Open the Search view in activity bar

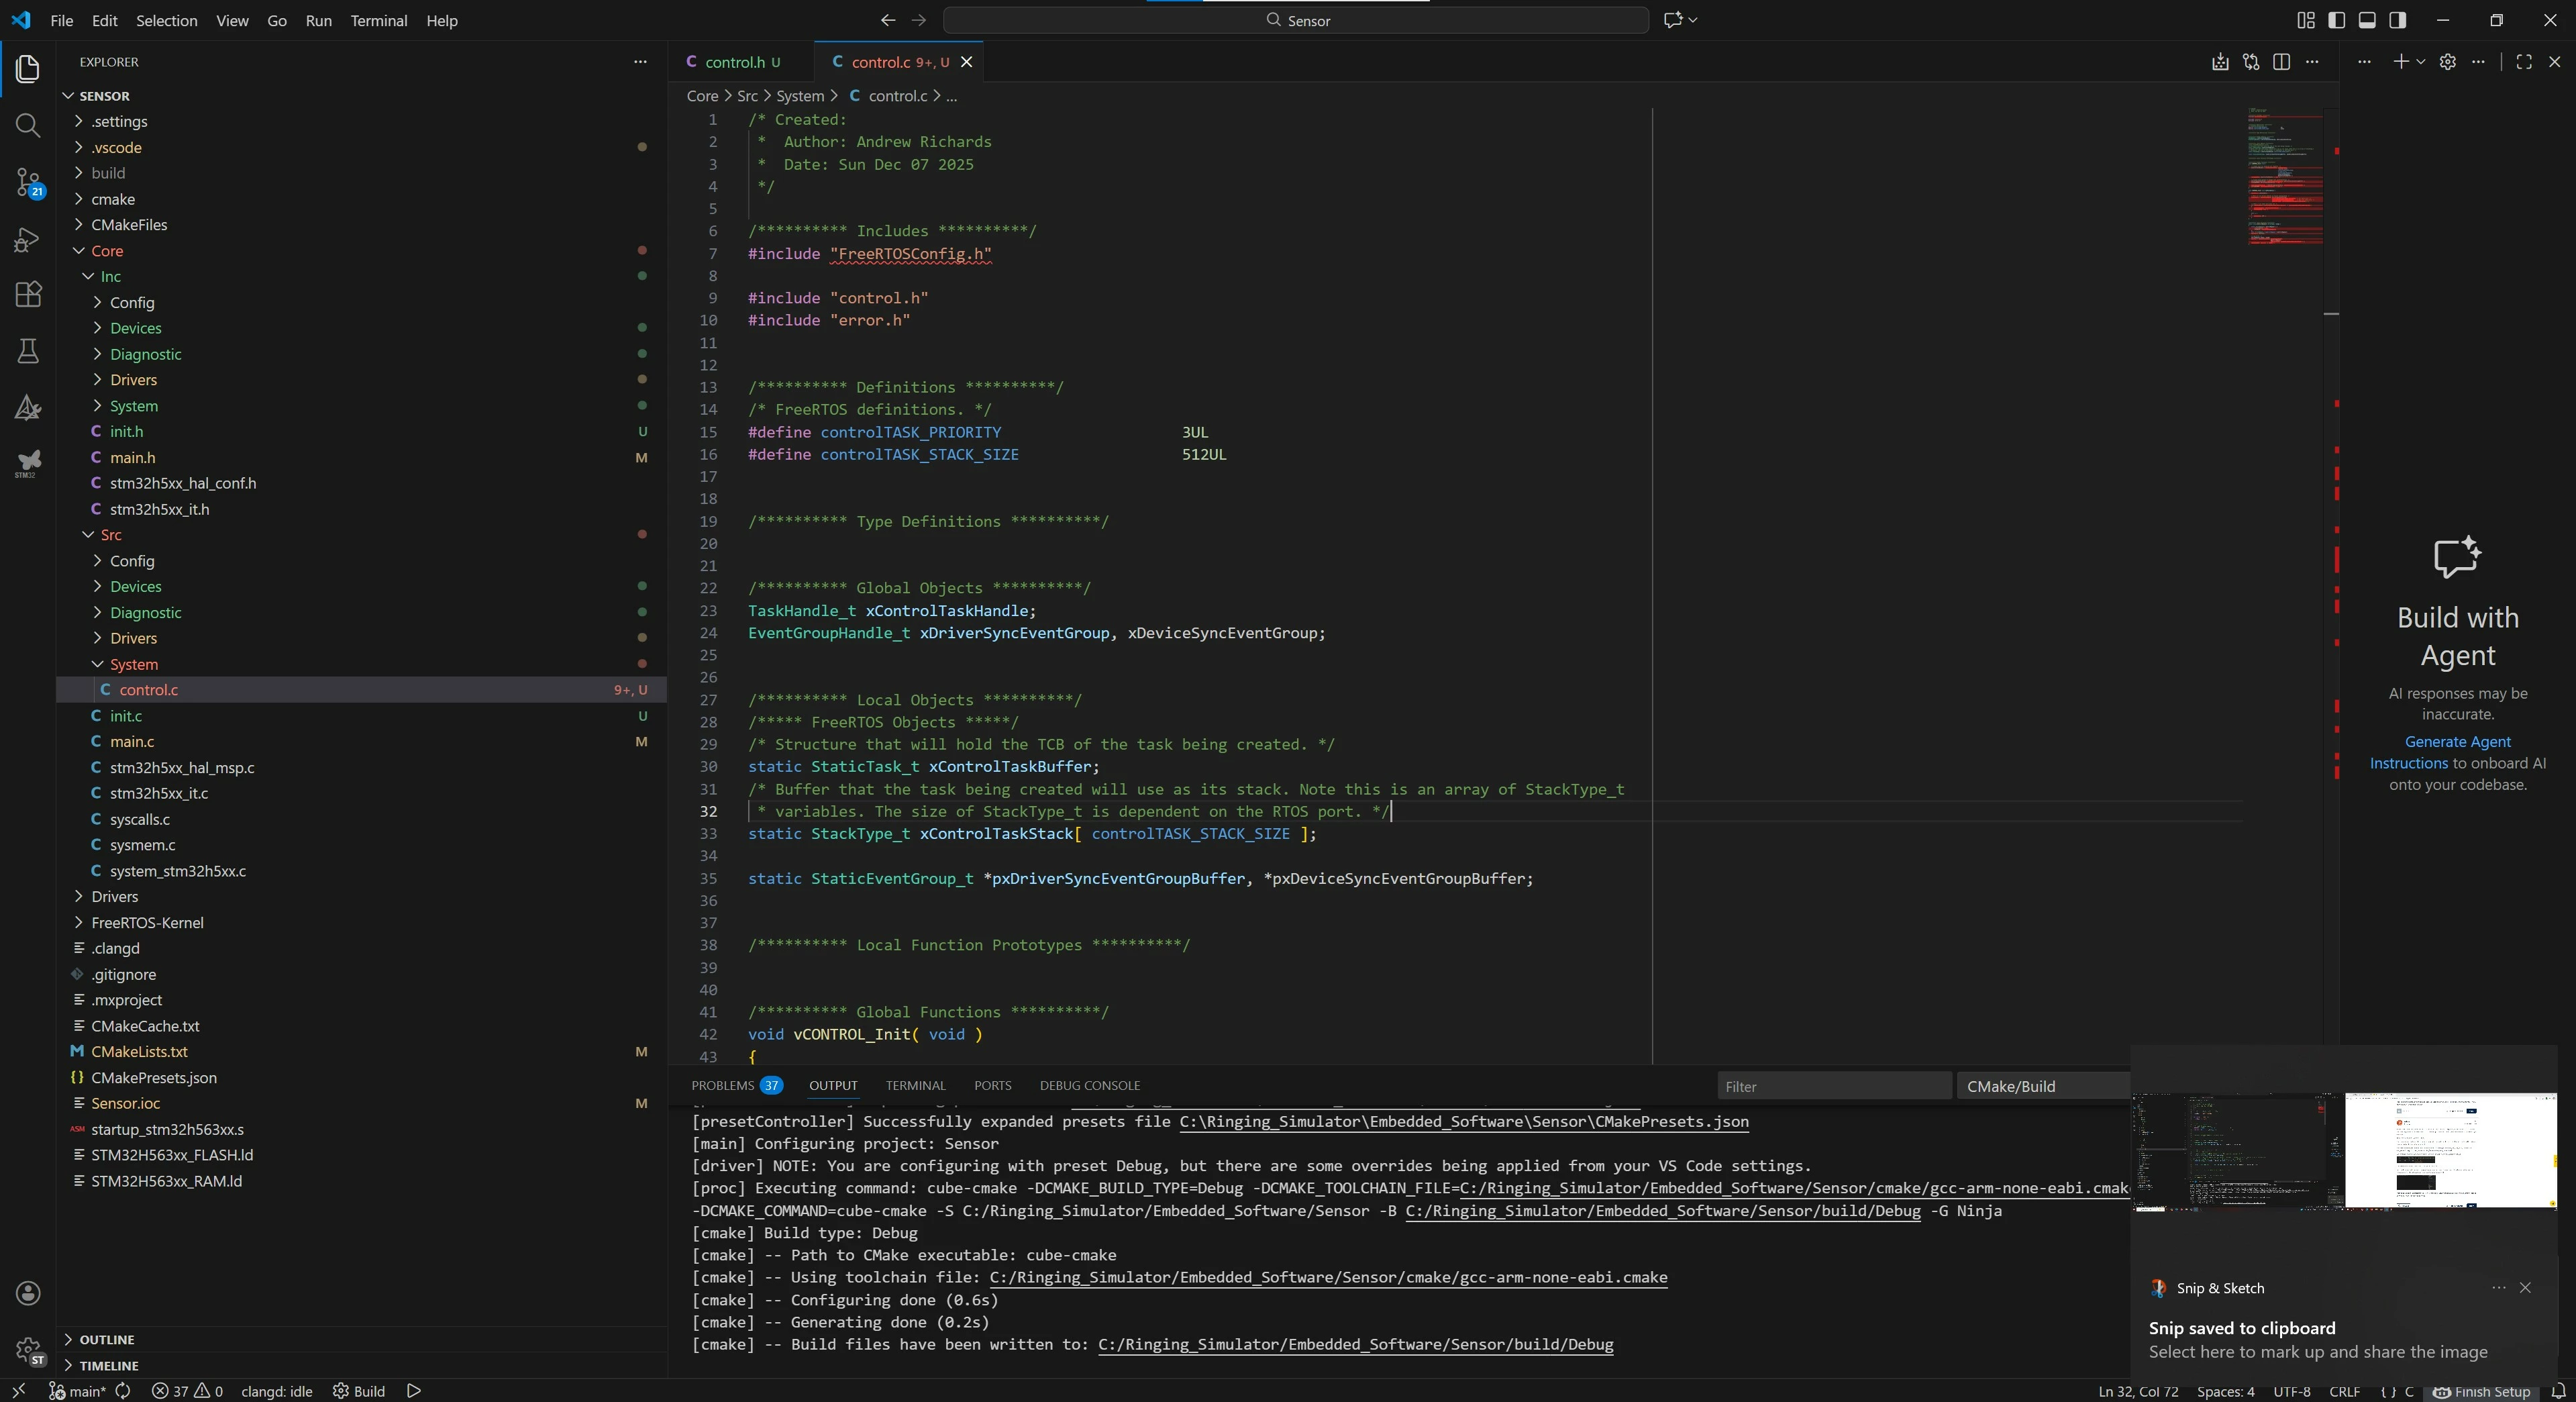[28, 125]
